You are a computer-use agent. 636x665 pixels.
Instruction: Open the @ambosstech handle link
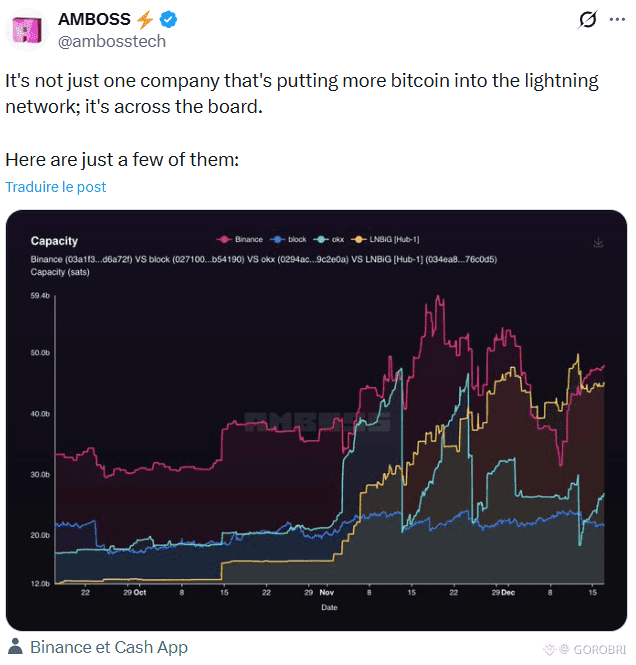point(112,42)
